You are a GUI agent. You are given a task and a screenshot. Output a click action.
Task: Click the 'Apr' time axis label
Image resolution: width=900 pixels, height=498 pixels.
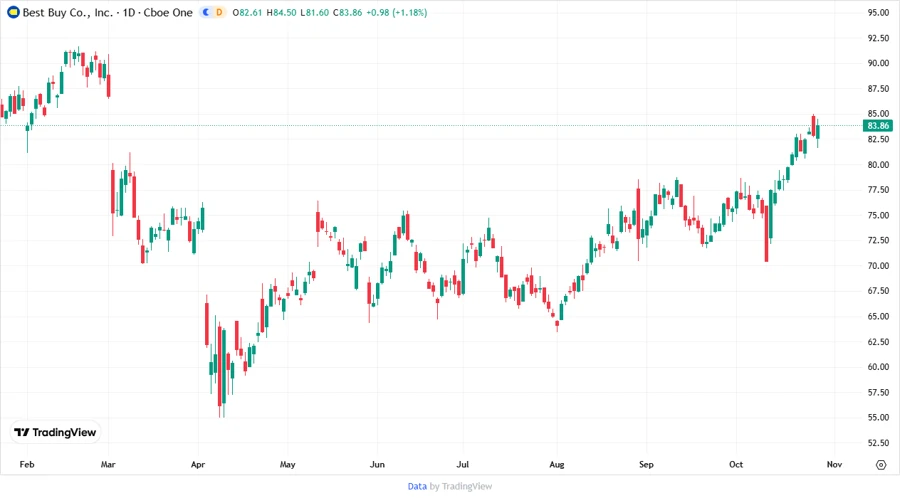198,464
